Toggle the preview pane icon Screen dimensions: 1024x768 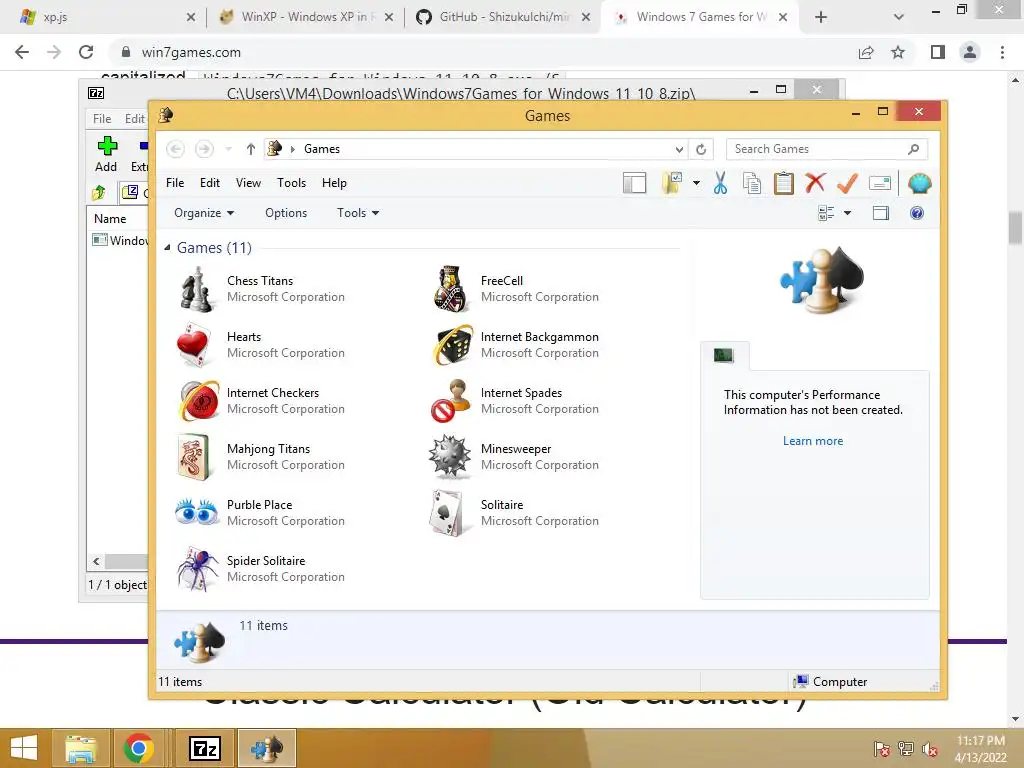click(880, 213)
